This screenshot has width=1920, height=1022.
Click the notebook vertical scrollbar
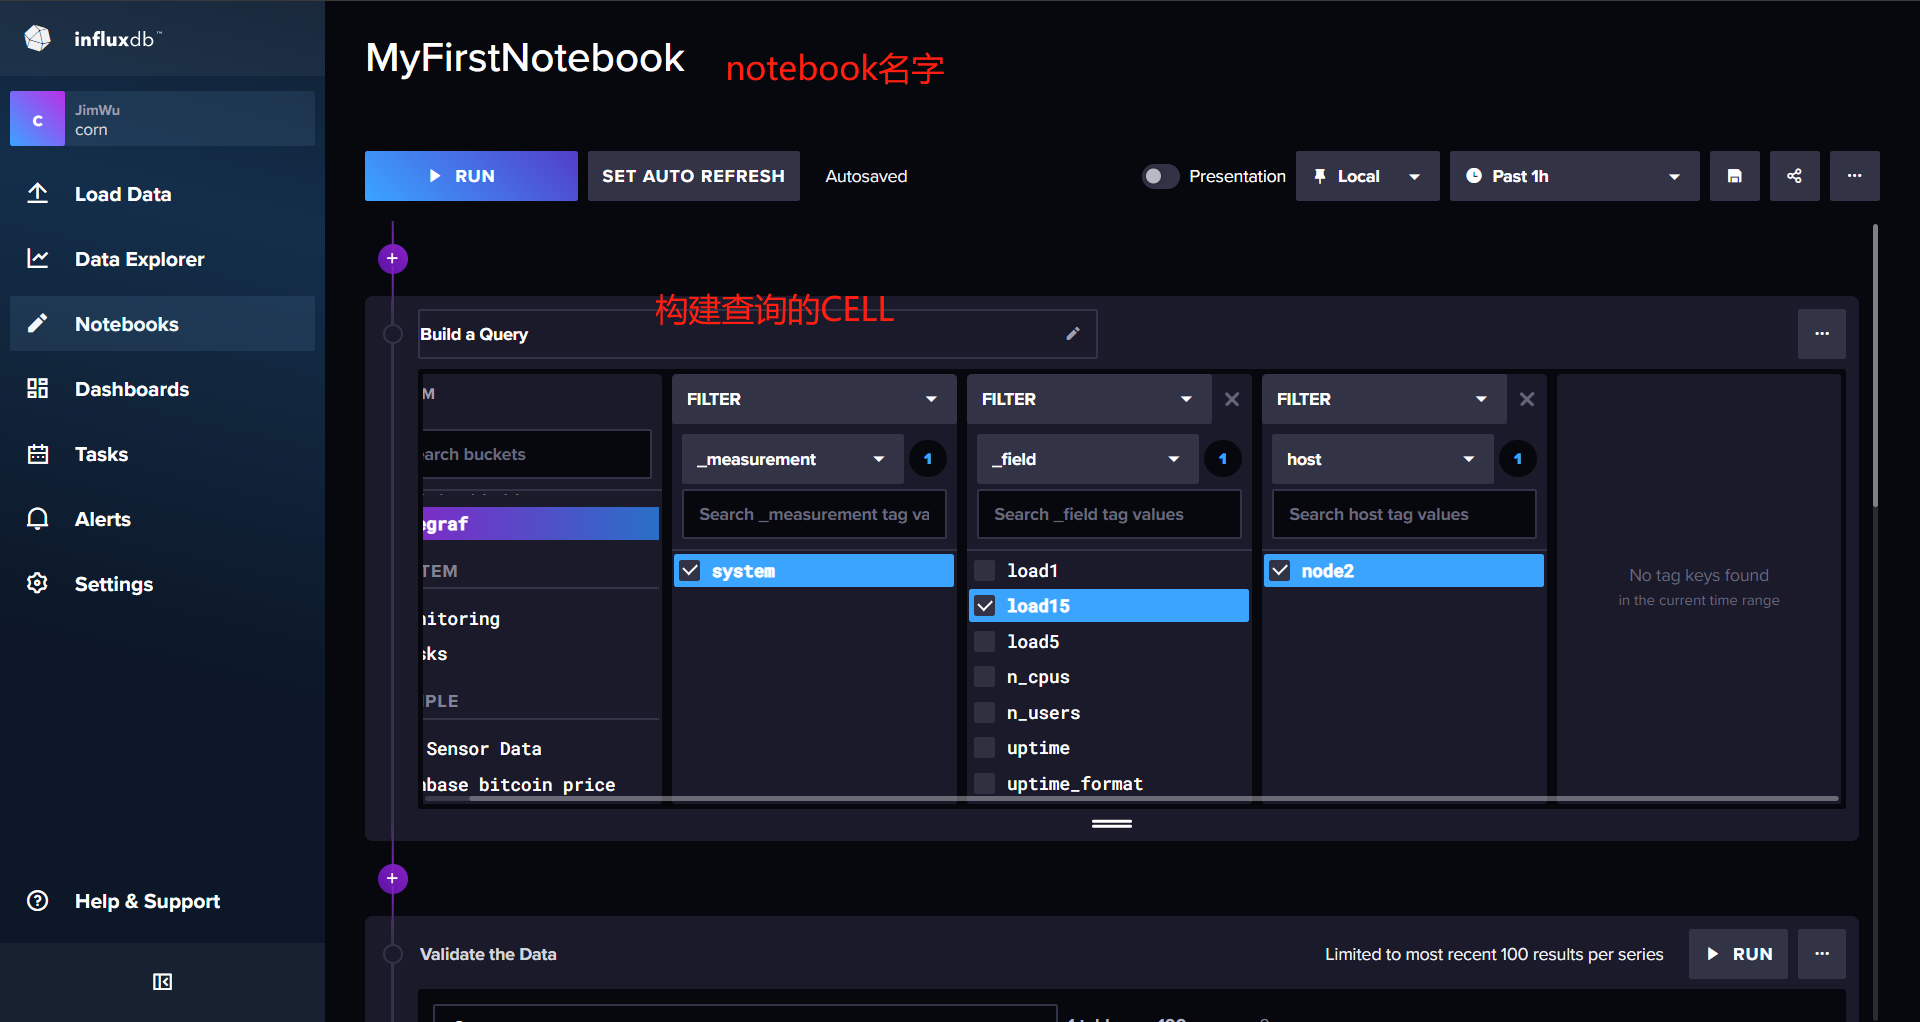click(x=1875, y=365)
